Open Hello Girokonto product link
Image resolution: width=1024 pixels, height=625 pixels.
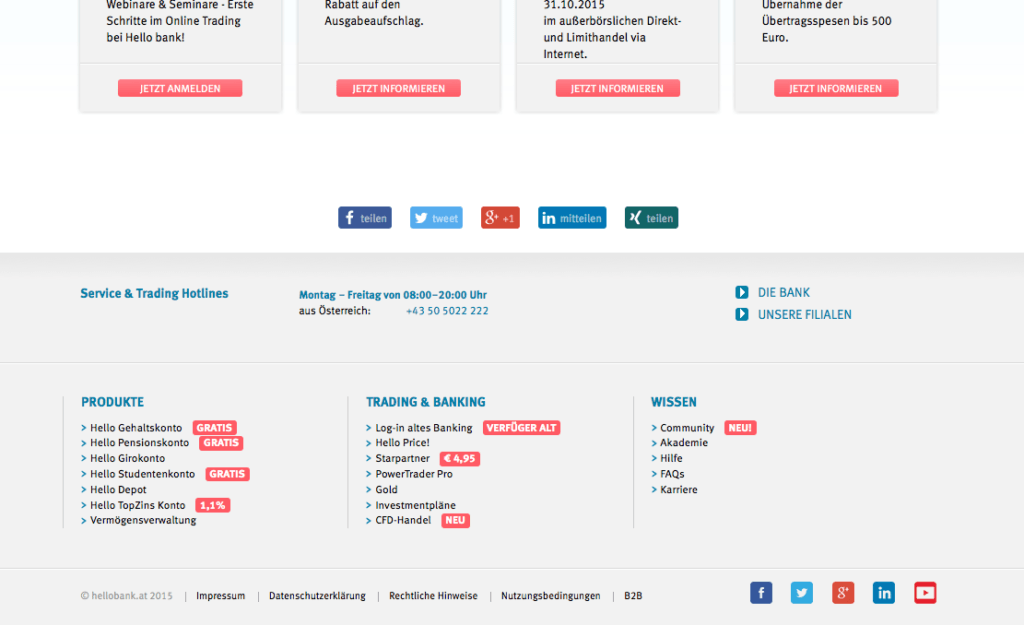pos(127,458)
